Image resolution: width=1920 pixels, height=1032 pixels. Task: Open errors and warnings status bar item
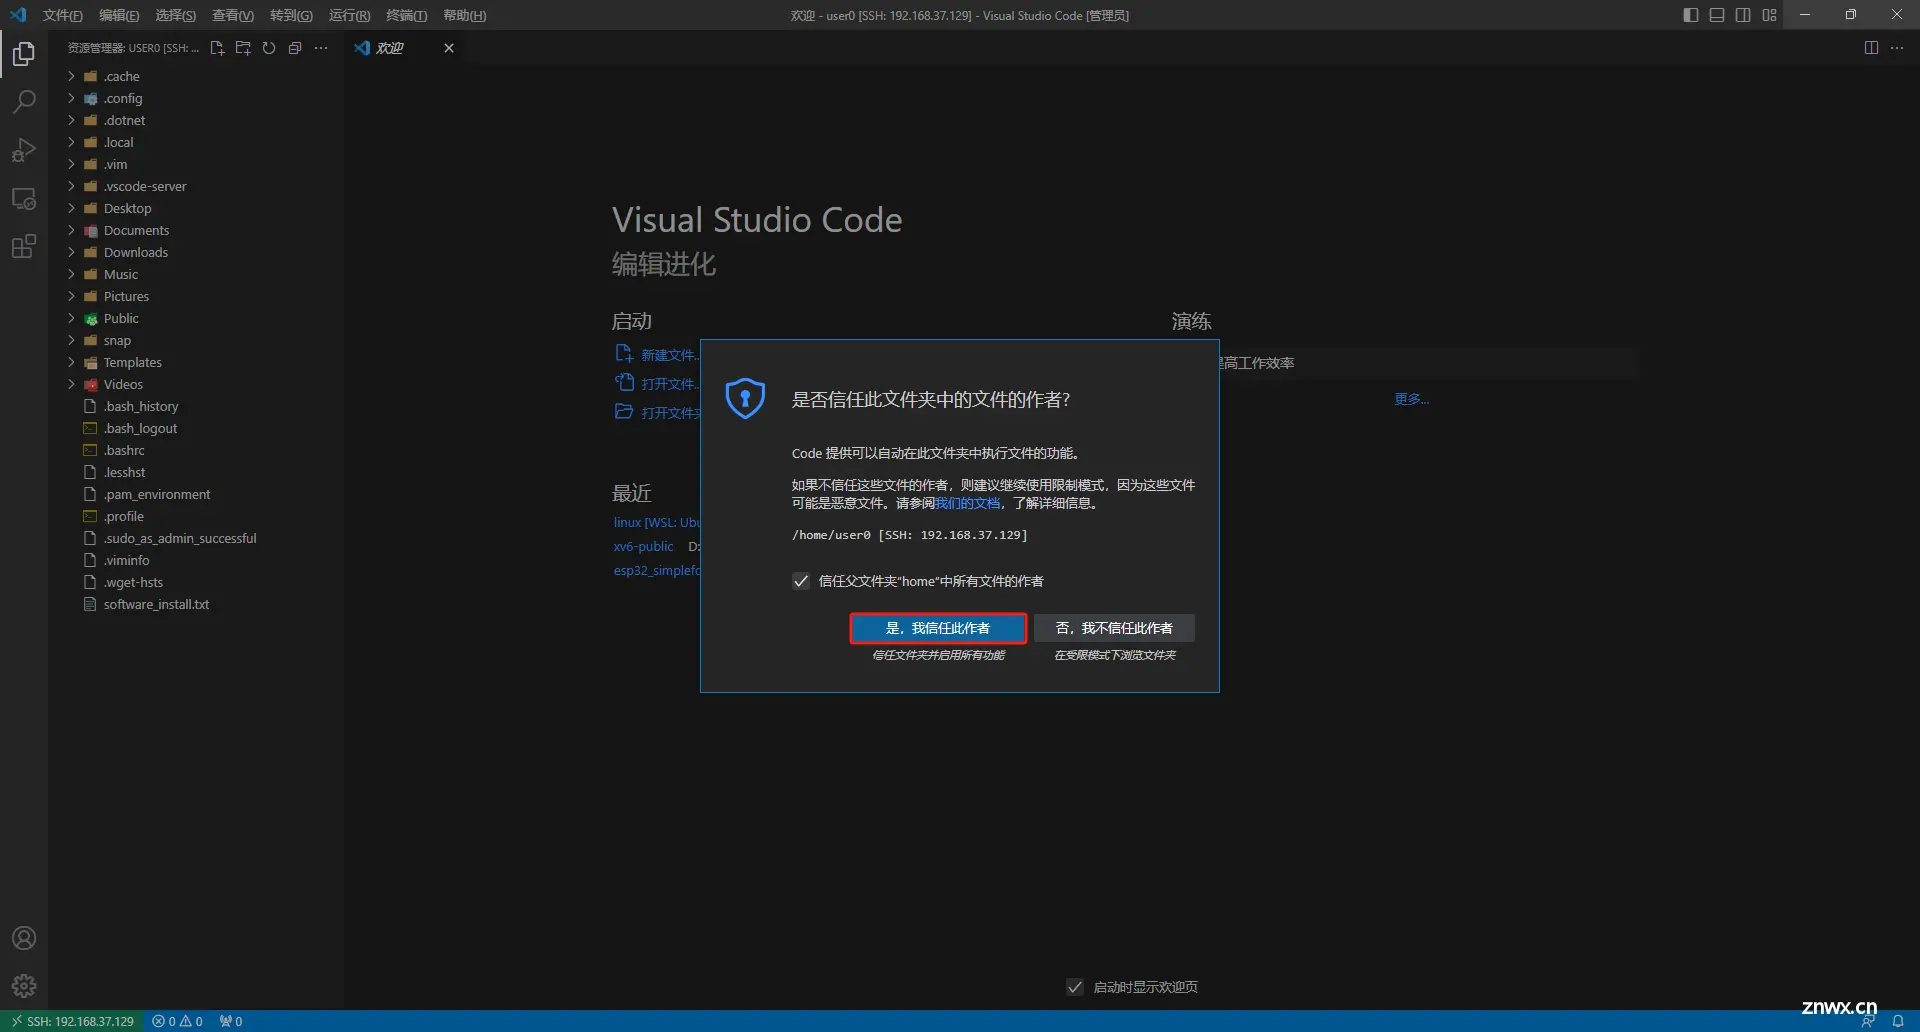click(x=177, y=1021)
